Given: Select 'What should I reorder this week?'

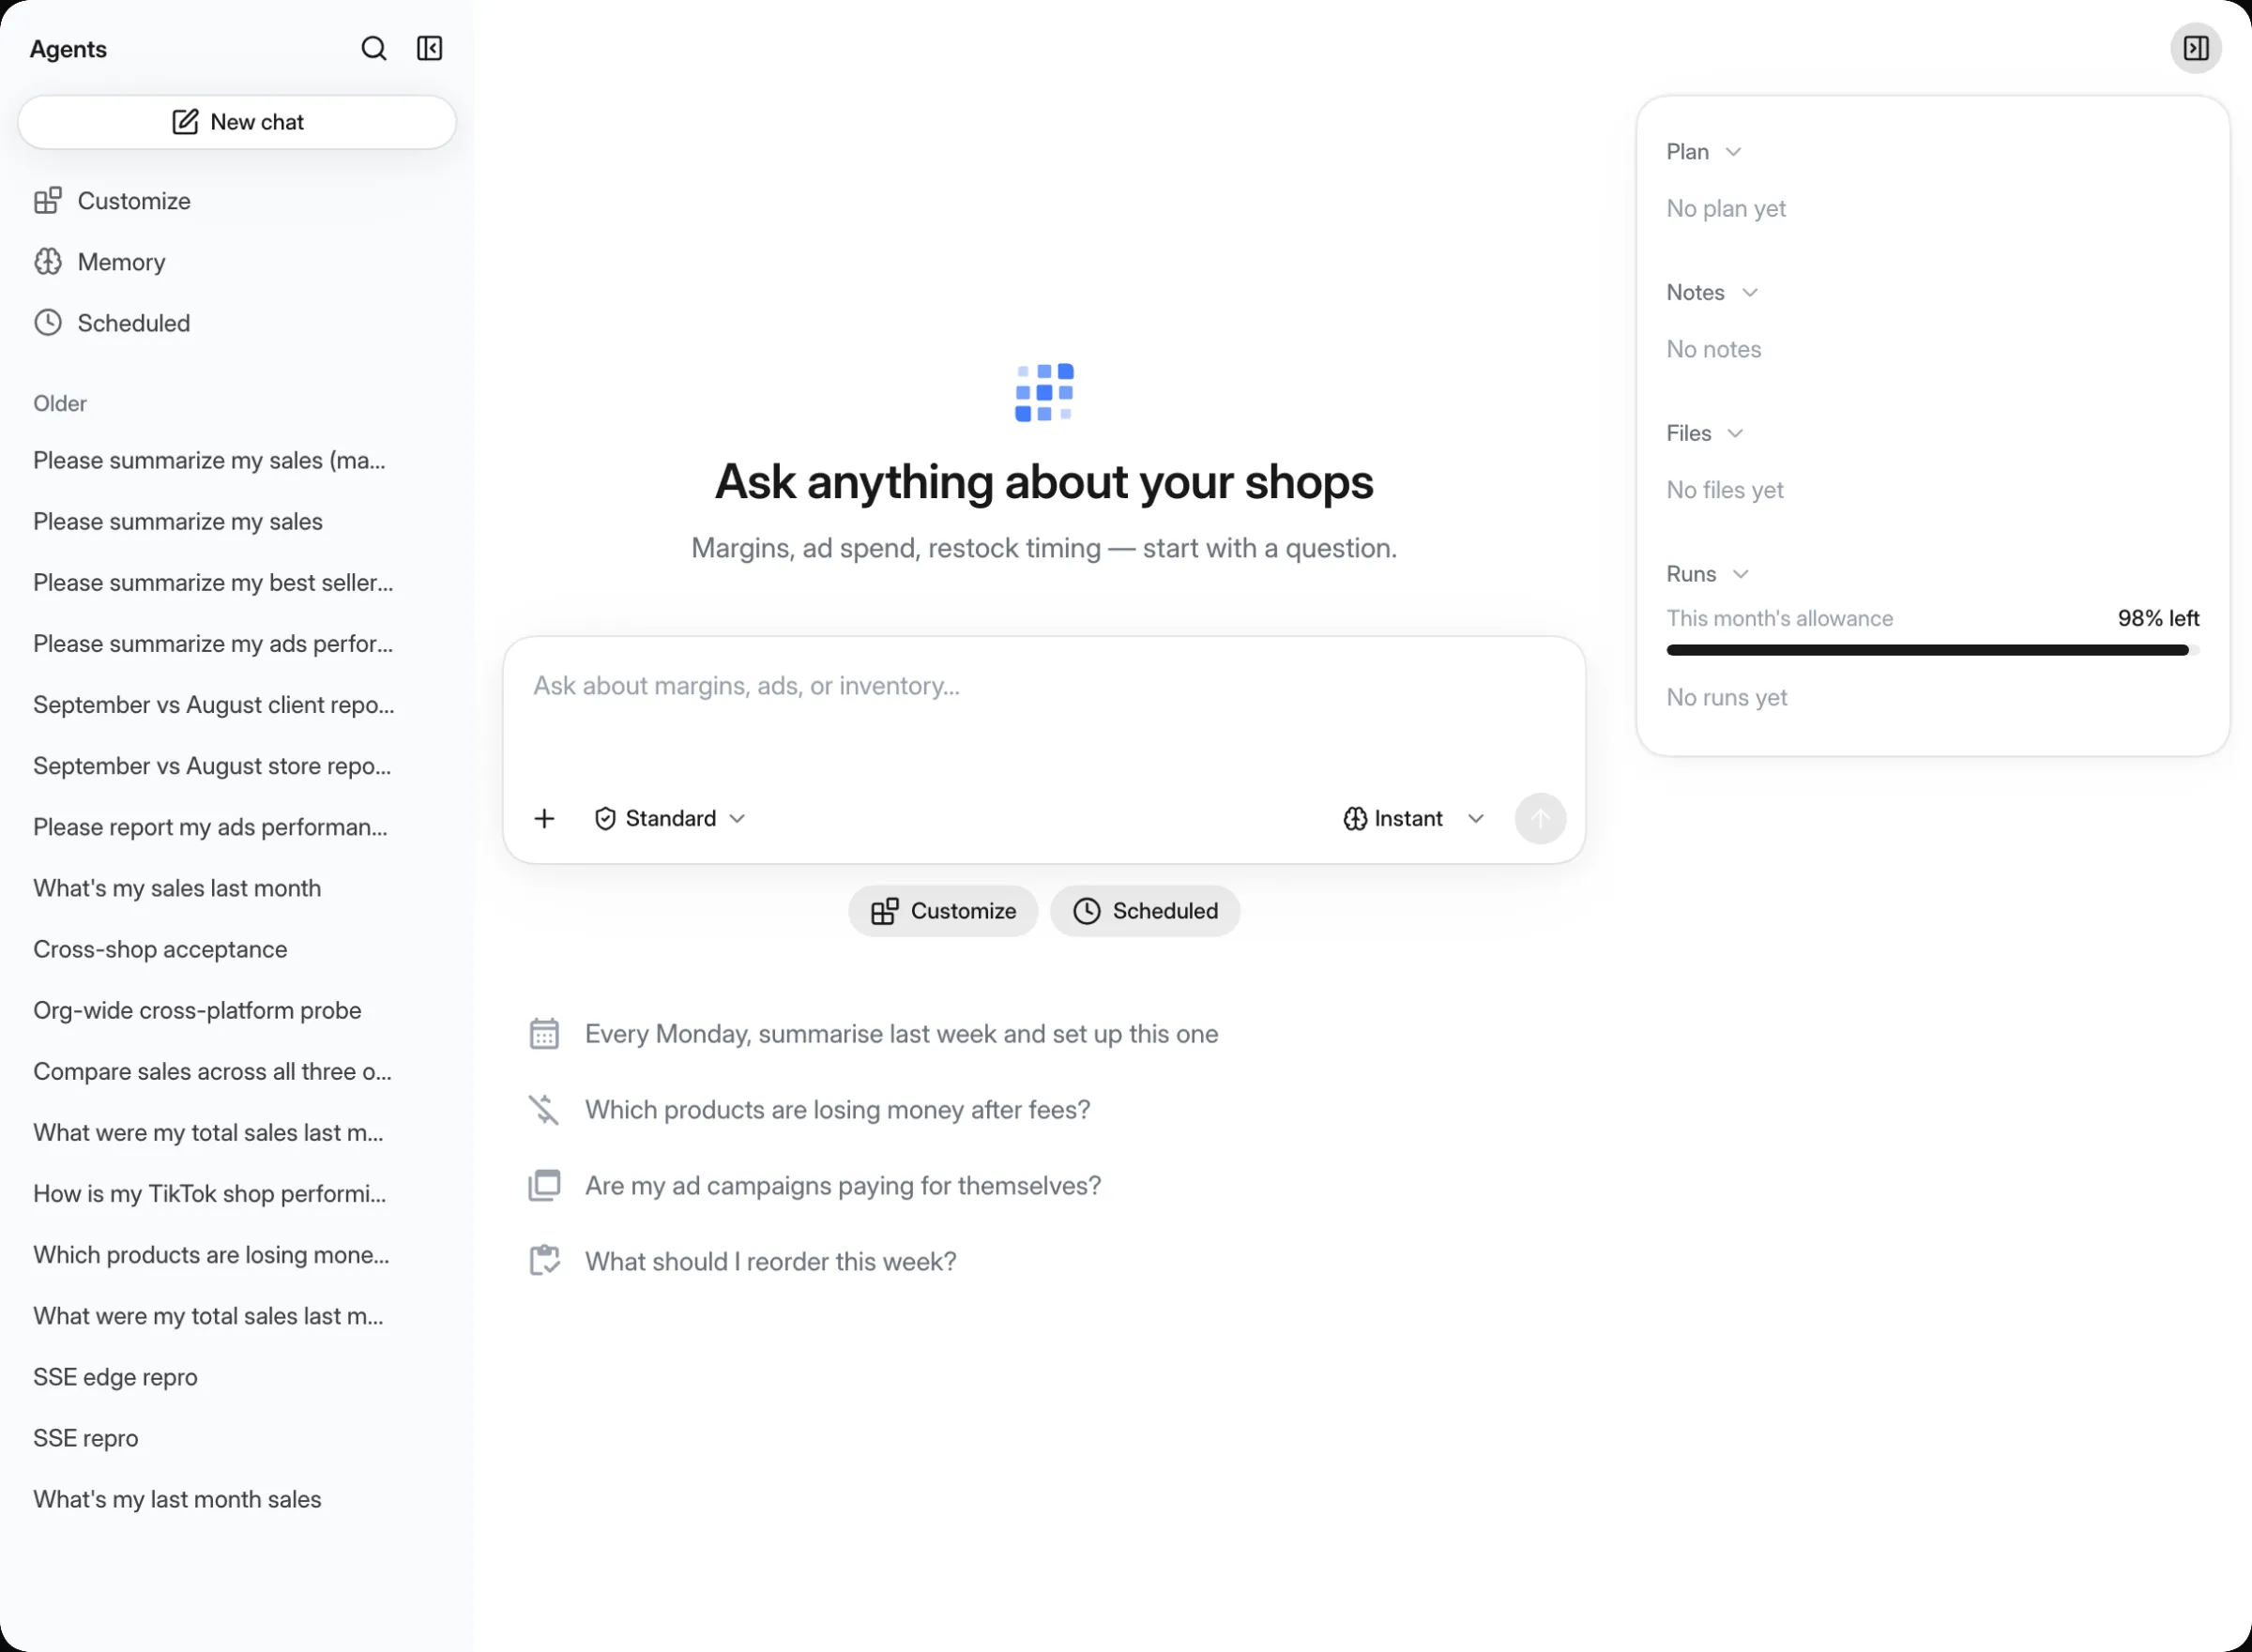Looking at the screenshot, I should [770, 1262].
